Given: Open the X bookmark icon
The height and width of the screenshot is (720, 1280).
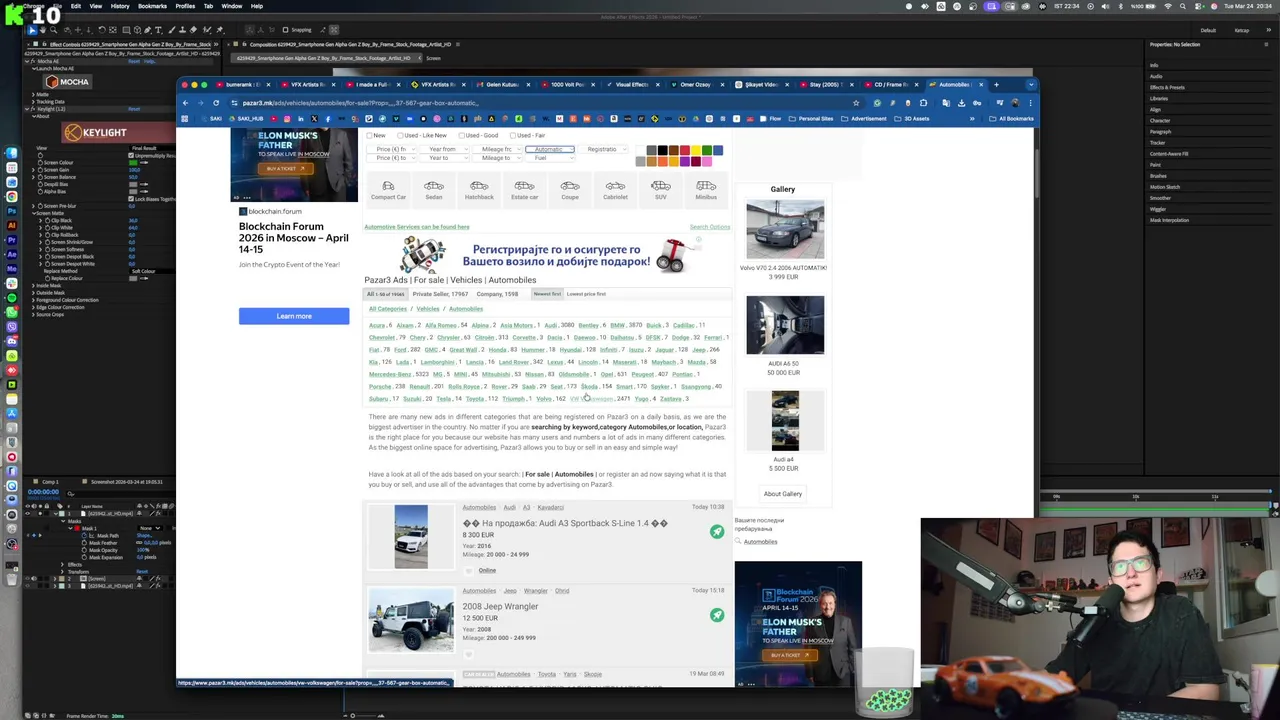Looking at the screenshot, I should click(314, 119).
